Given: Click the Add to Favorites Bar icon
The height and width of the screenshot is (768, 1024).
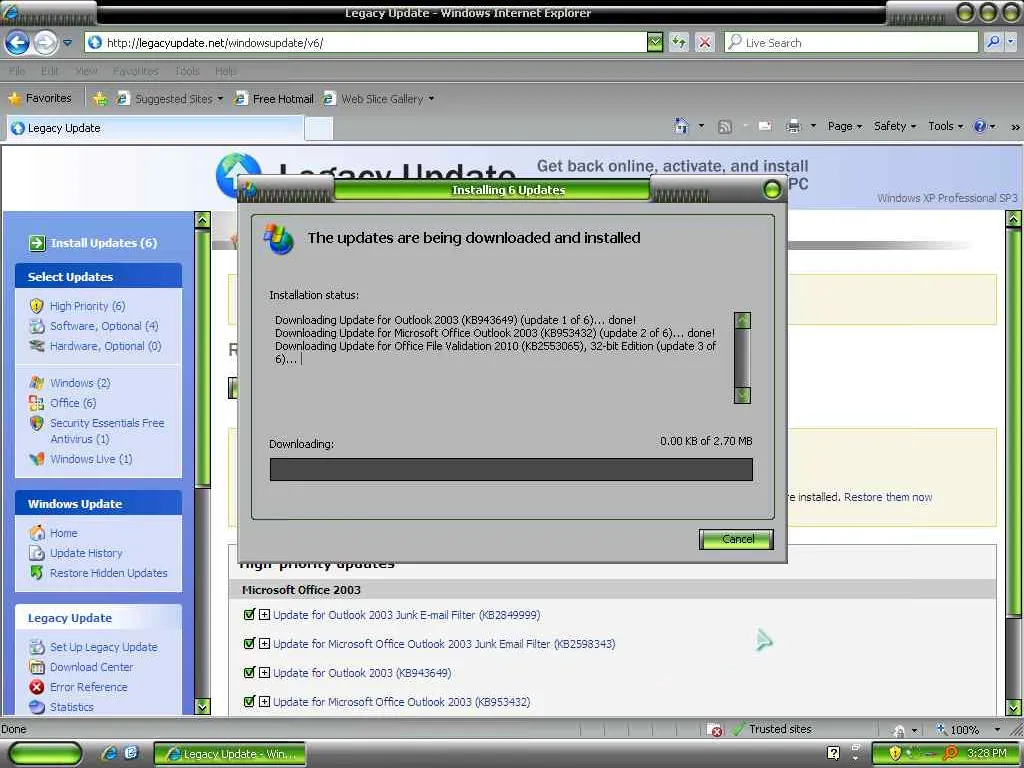Looking at the screenshot, I should 99,99.
